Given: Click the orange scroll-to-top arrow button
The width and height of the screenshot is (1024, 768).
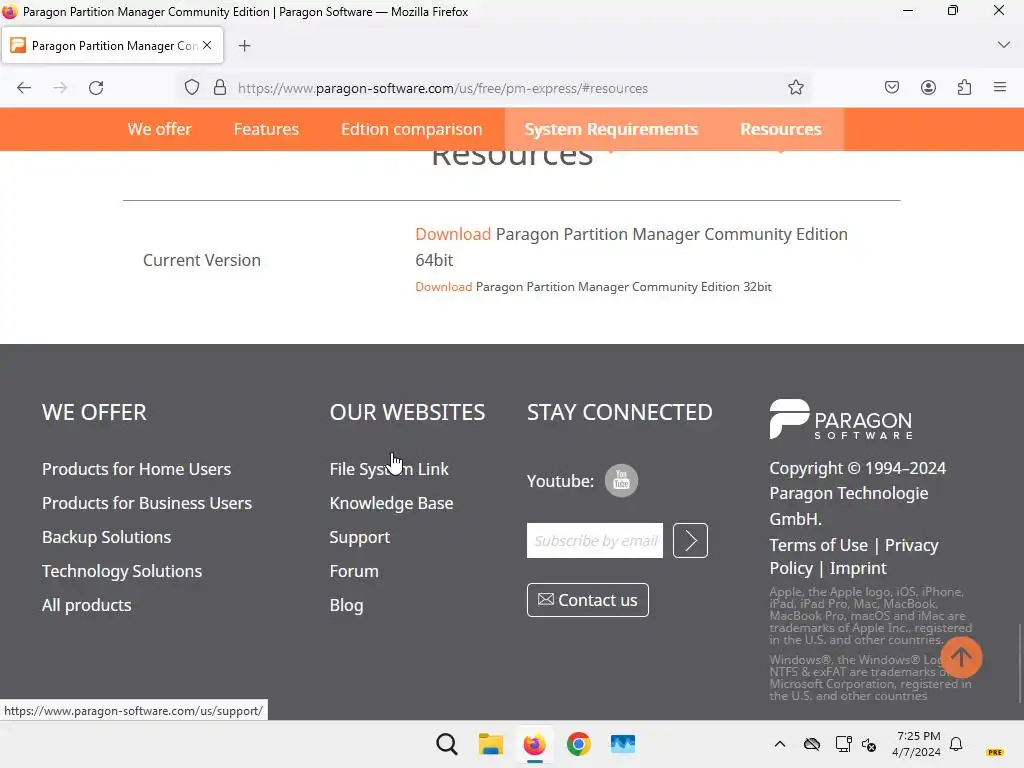Looking at the screenshot, I should point(961,657).
